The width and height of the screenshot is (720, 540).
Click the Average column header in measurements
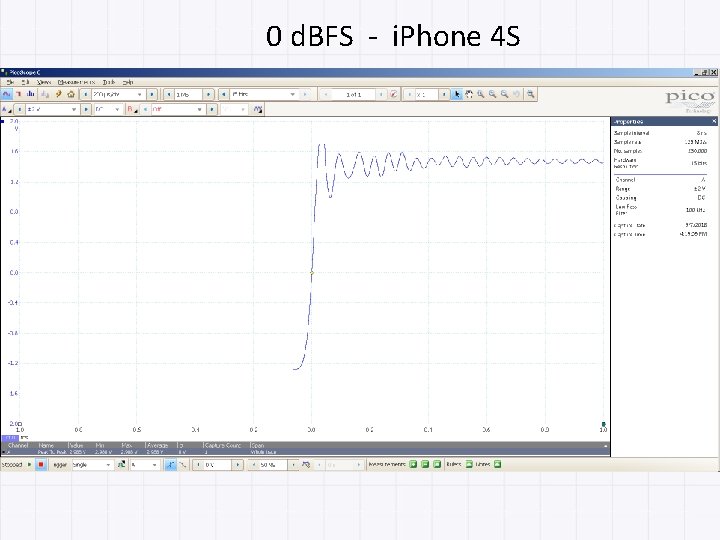[x=158, y=445]
